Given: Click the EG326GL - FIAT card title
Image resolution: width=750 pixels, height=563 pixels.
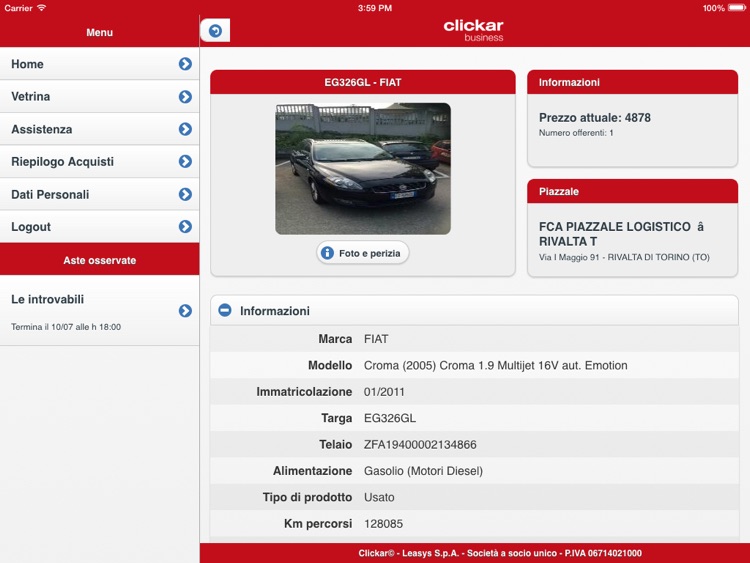Looking at the screenshot, I should point(363,82).
